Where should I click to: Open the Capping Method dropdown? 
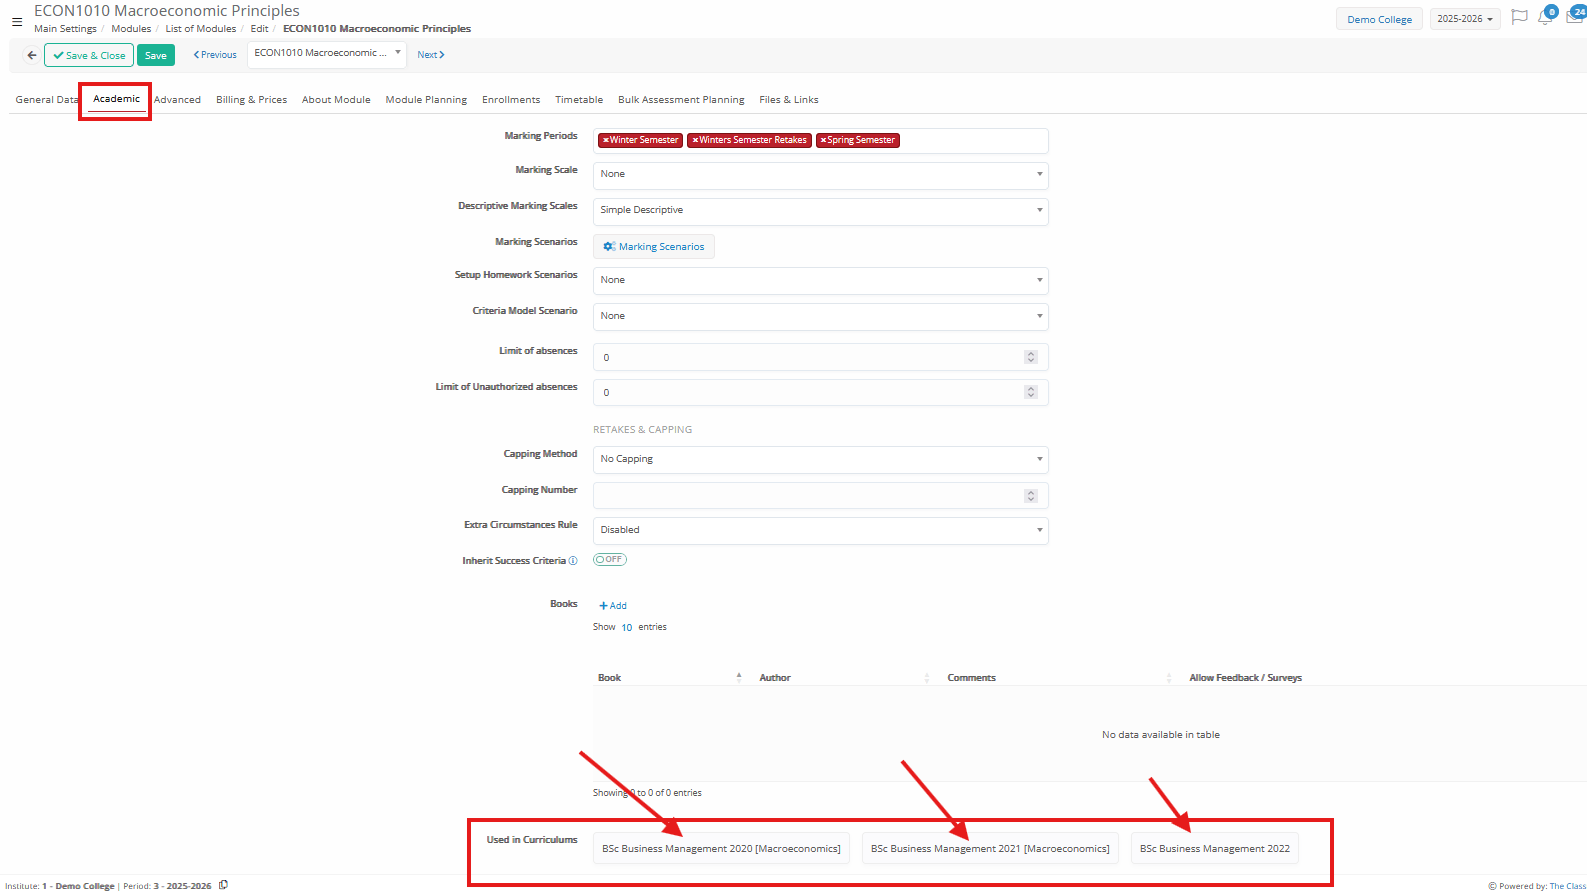click(820, 459)
